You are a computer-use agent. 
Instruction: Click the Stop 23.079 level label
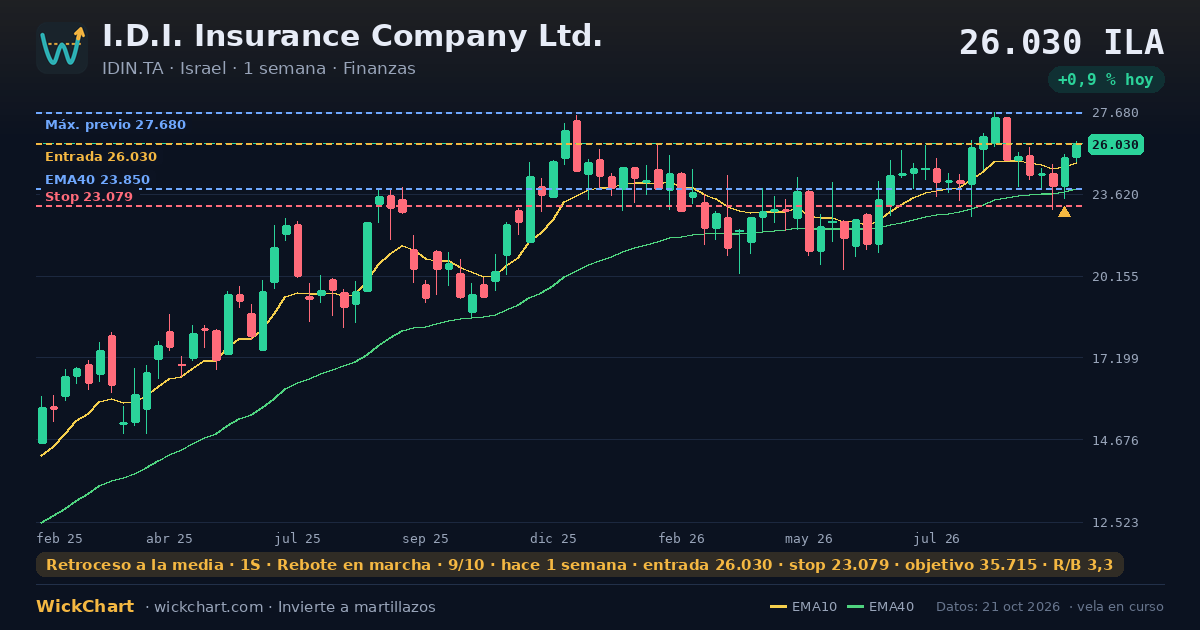pyautogui.click(x=89, y=197)
